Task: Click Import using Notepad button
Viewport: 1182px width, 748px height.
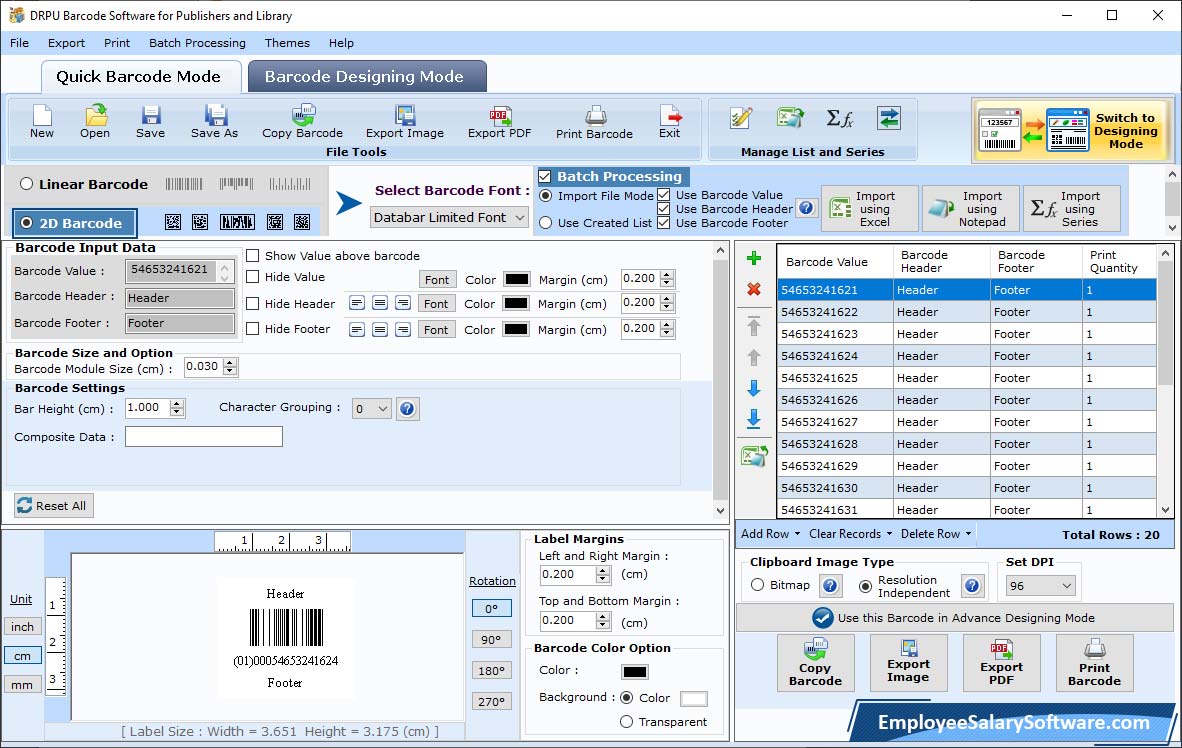Action: click(x=971, y=208)
